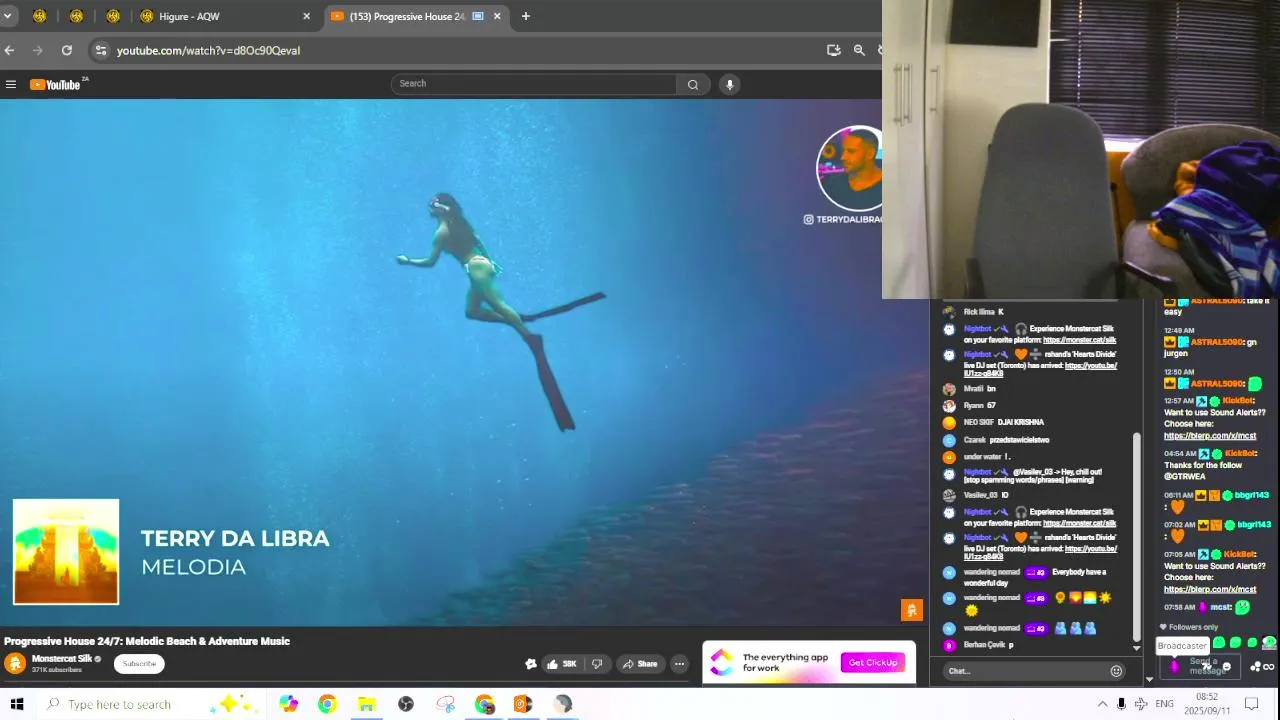The image size is (1280, 720).
Task: Open the Monstercat Silk channel avatar
Action: click(15, 663)
